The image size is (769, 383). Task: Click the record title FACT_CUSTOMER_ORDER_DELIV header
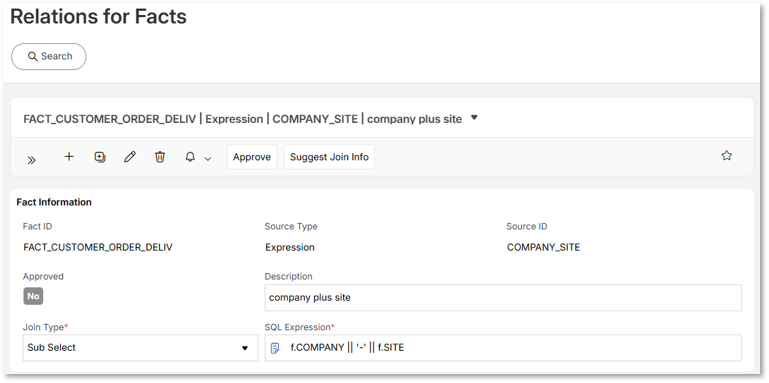[x=243, y=119]
